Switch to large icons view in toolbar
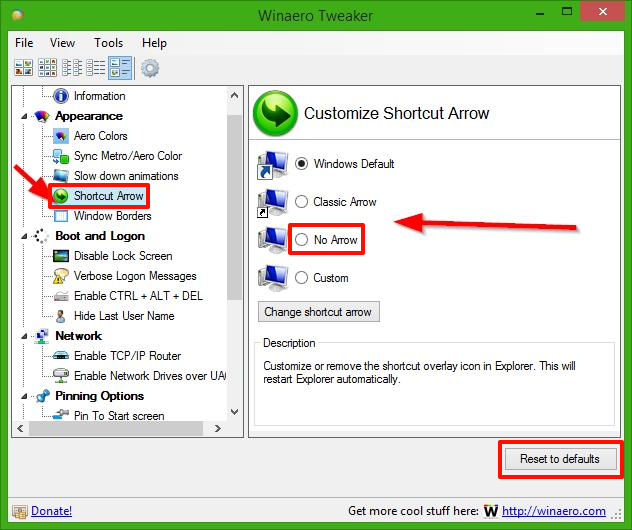The image size is (632, 530). tap(23, 67)
